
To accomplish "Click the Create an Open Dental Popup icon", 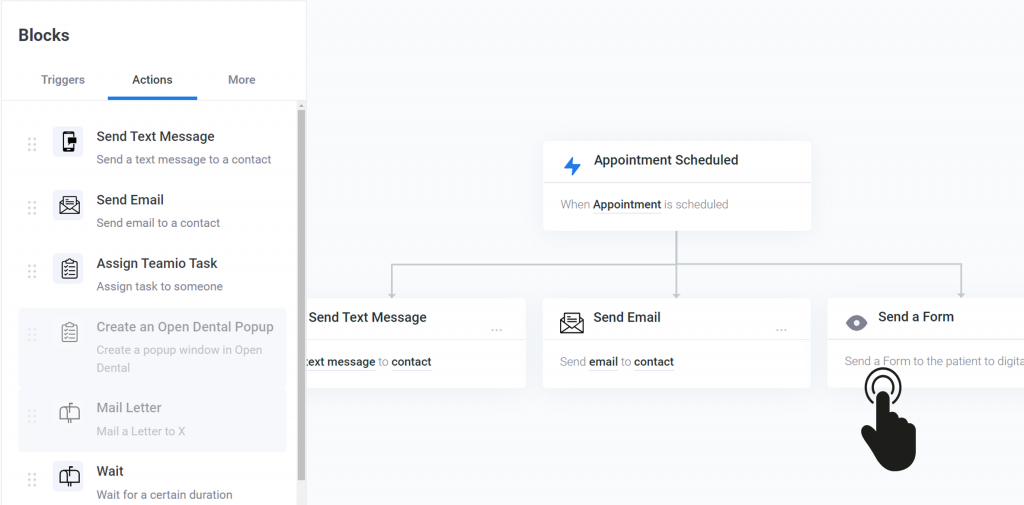I will [69, 333].
